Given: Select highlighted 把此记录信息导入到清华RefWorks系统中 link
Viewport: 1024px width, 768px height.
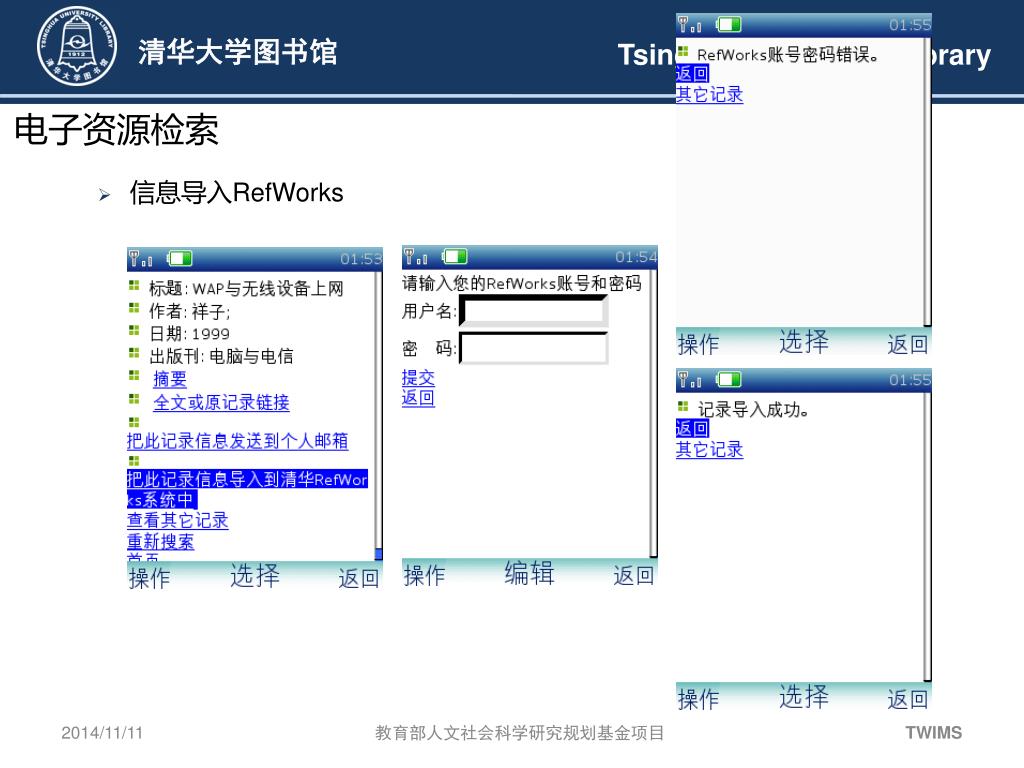Looking at the screenshot, I should pyautogui.click(x=247, y=489).
